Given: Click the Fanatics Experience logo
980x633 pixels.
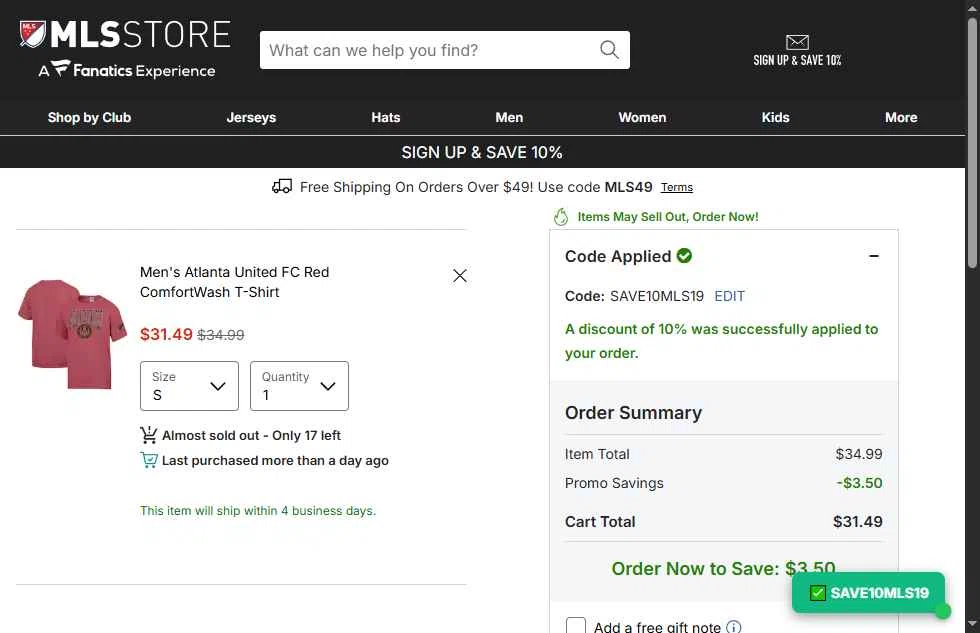Looking at the screenshot, I should [x=127, y=70].
